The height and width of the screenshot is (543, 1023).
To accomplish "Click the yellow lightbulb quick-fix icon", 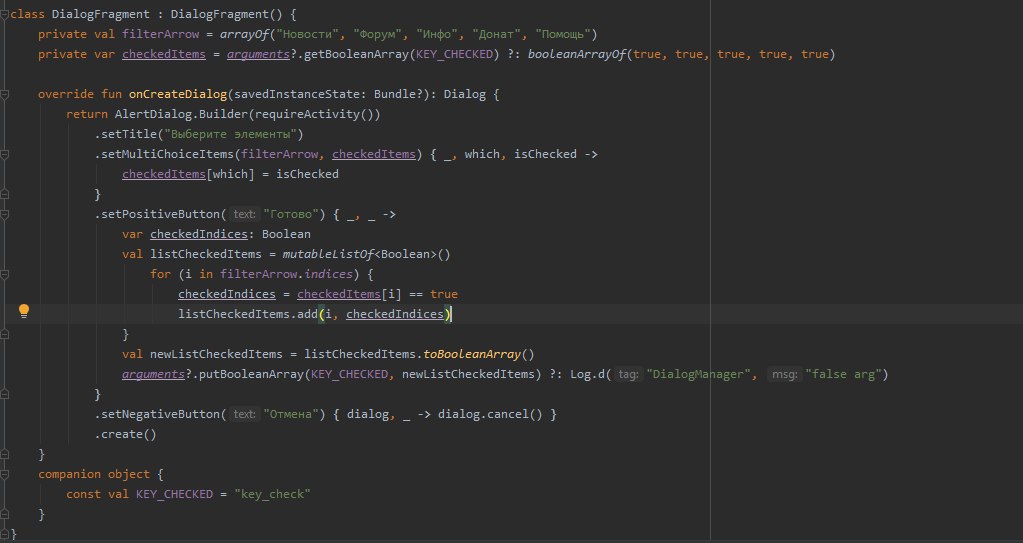I will coord(23,311).
